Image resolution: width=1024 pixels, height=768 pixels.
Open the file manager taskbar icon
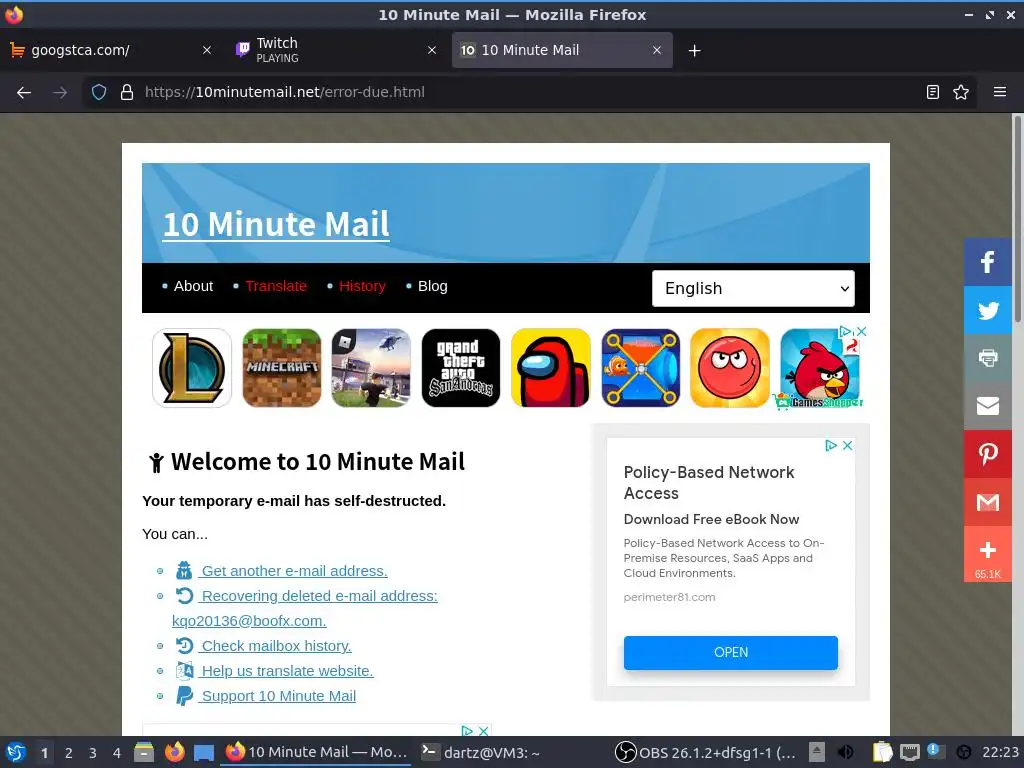pos(144,752)
